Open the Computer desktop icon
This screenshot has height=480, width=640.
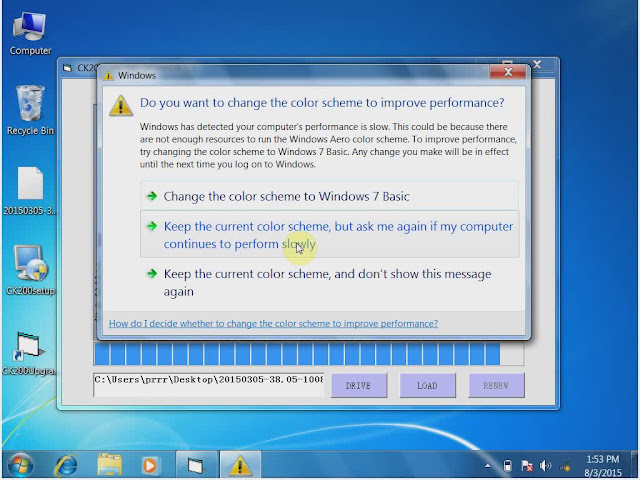pyautogui.click(x=30, y=33)
